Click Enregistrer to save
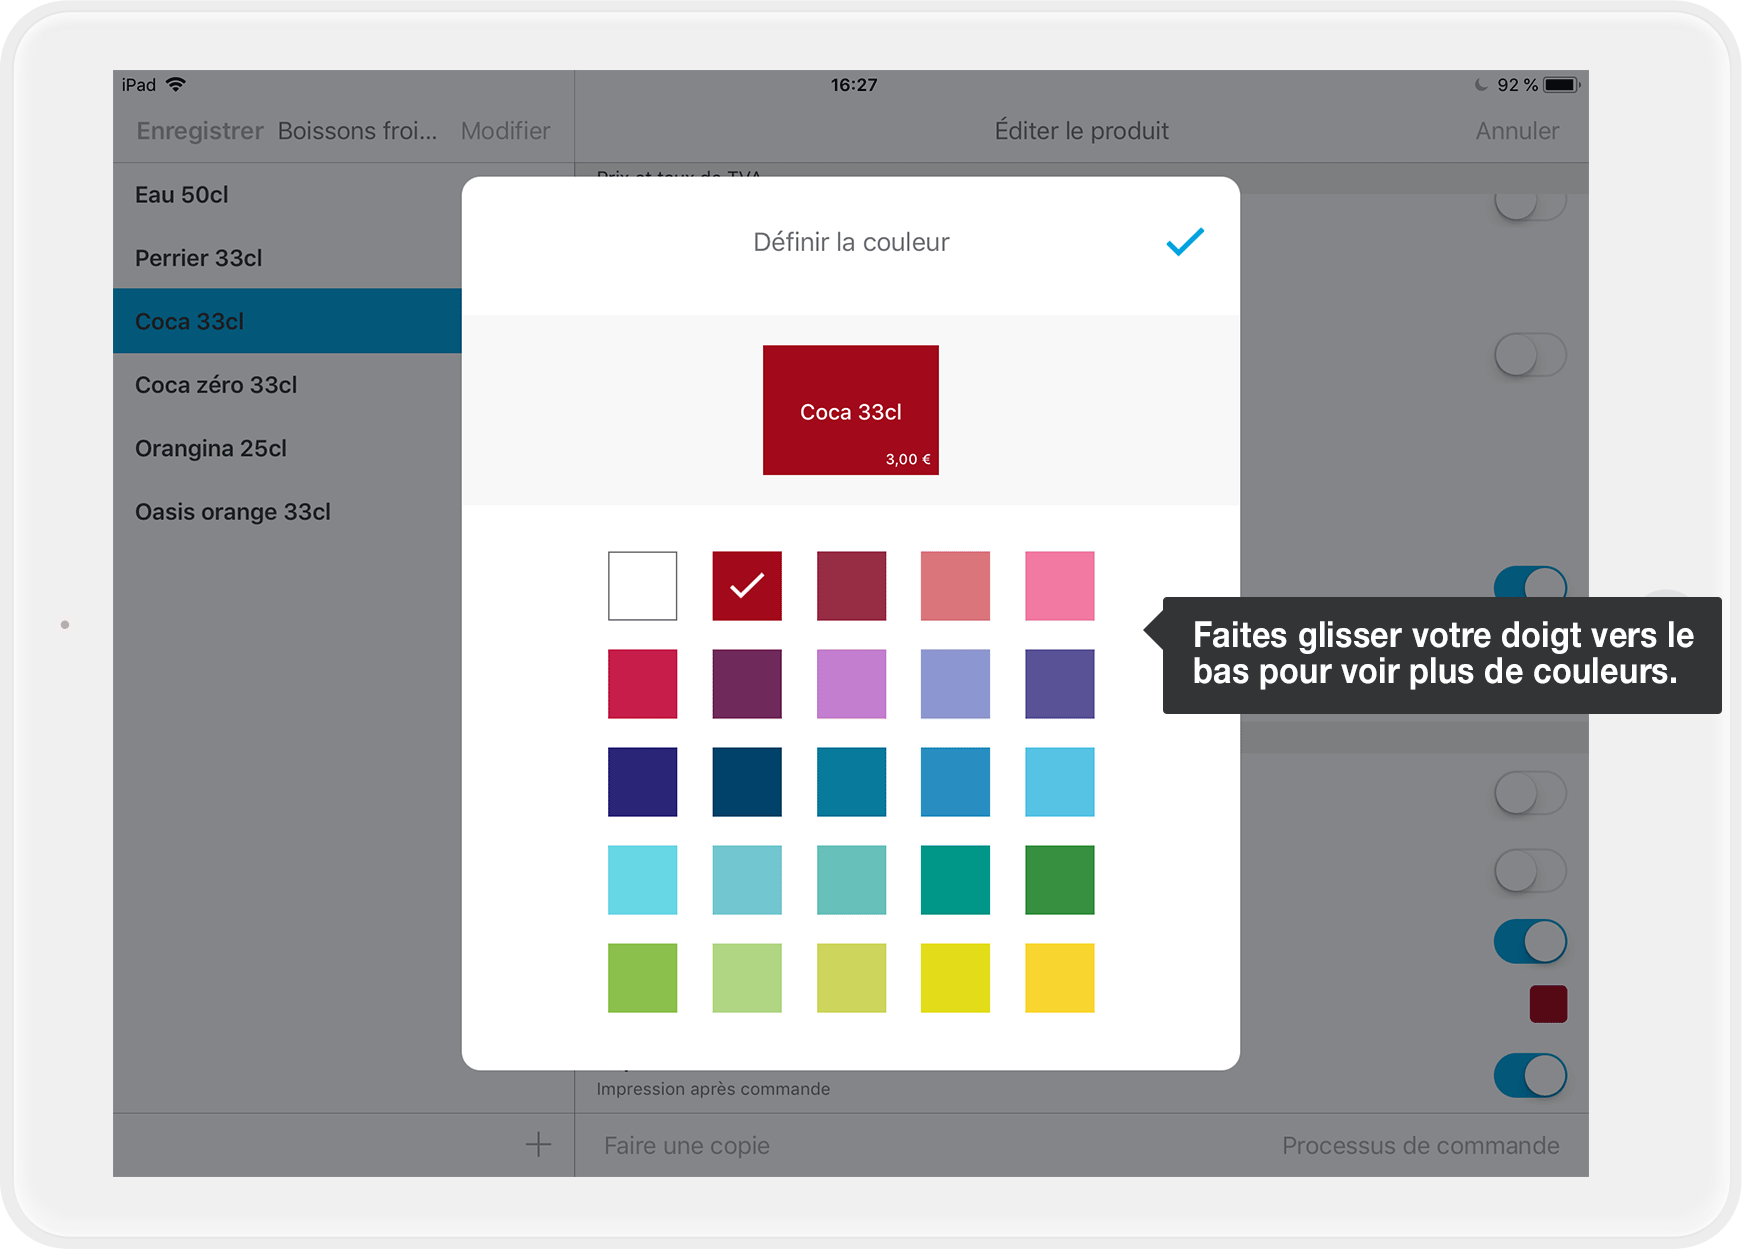The height and width of the screenshot is (1249, 1742). pyautogui.click(x=200, y=131)
